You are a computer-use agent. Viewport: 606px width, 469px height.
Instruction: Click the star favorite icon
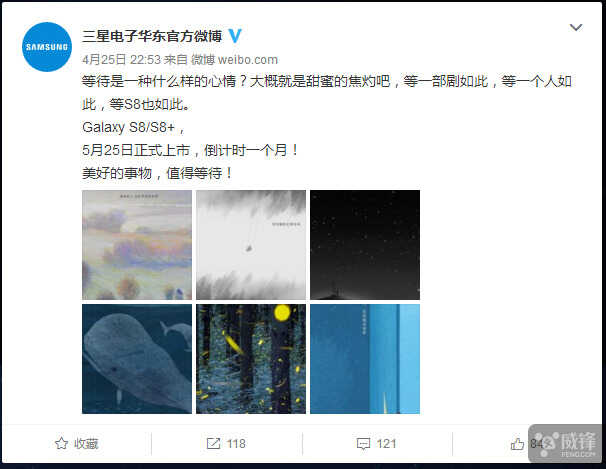tap(61, 444)
